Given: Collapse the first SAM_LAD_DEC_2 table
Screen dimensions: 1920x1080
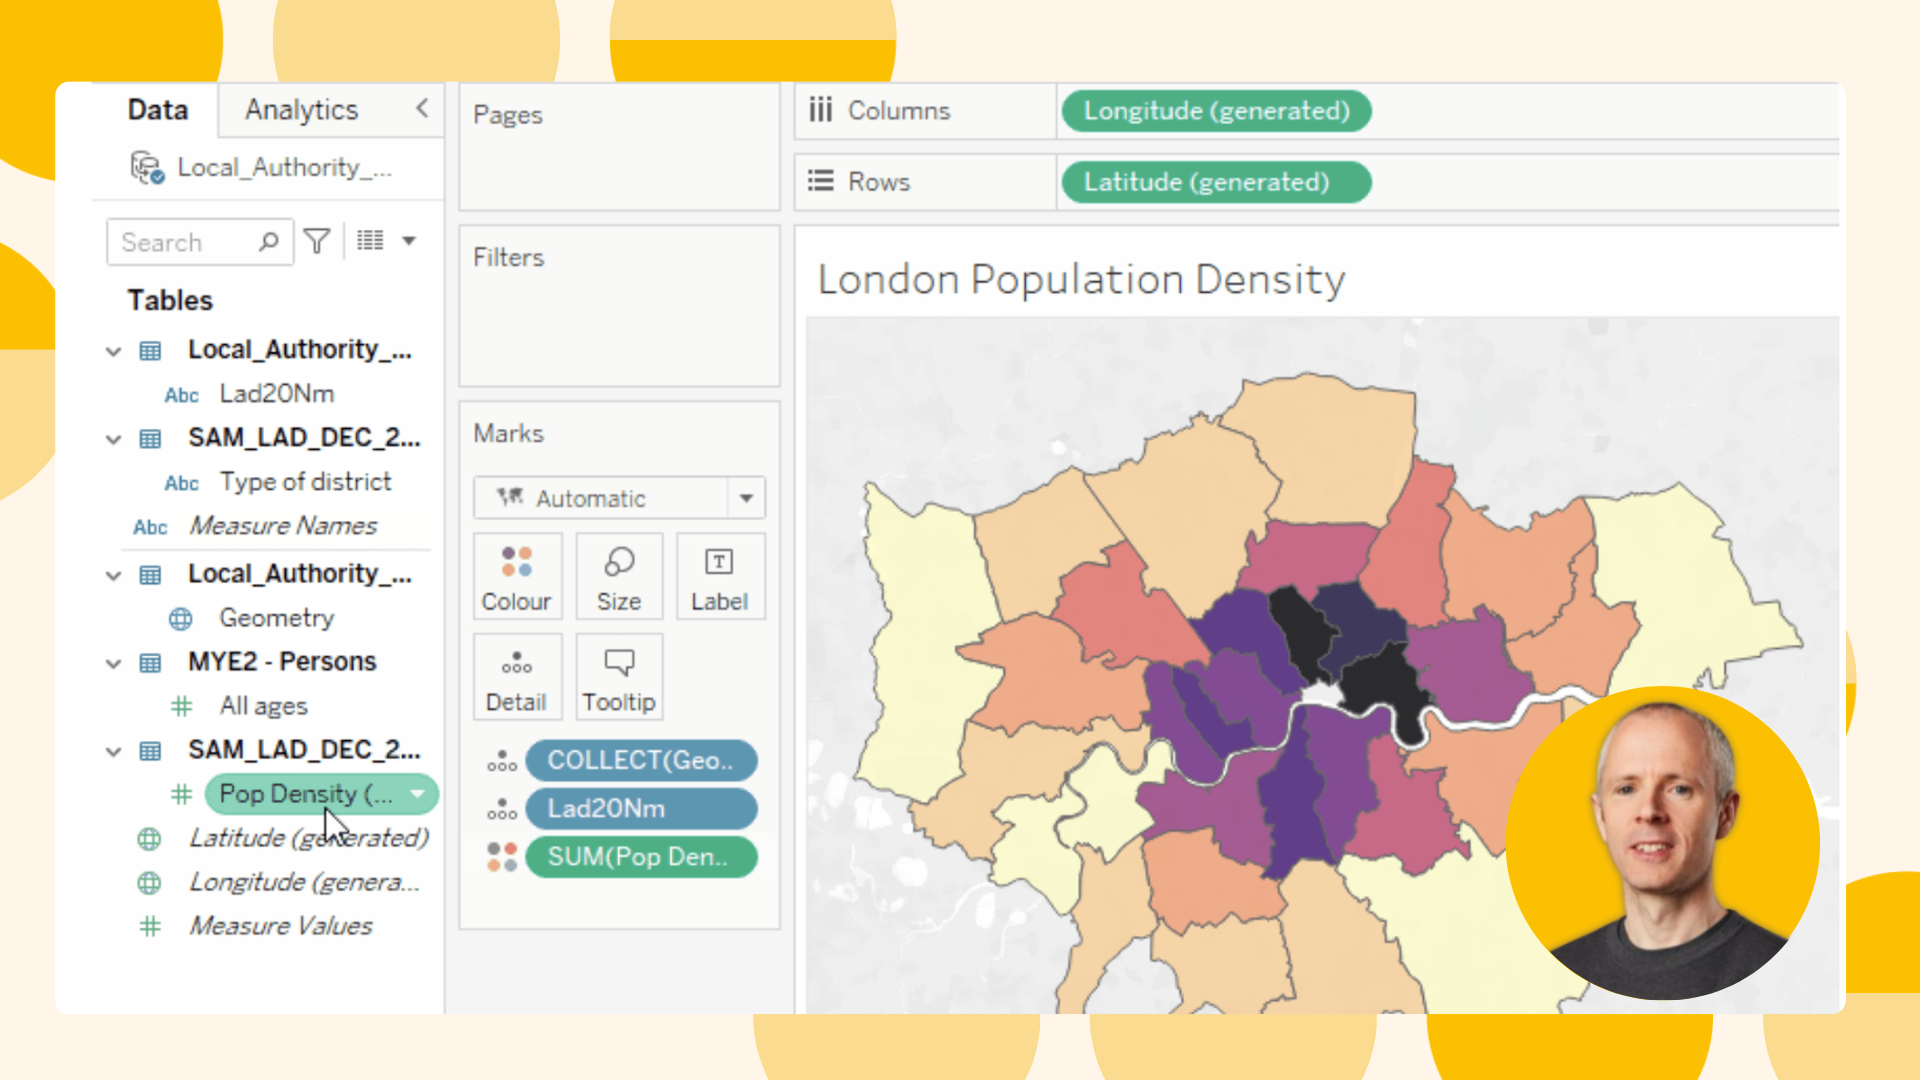Looking at the screenshot, I should pos(113,439).
